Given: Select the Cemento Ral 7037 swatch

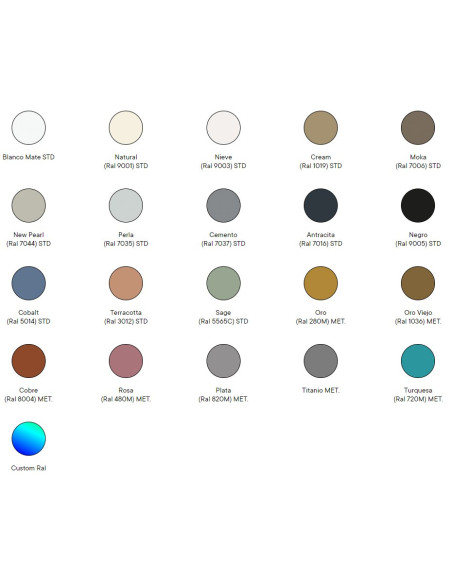Looking at the screenshot, I should tap(223, 206).
